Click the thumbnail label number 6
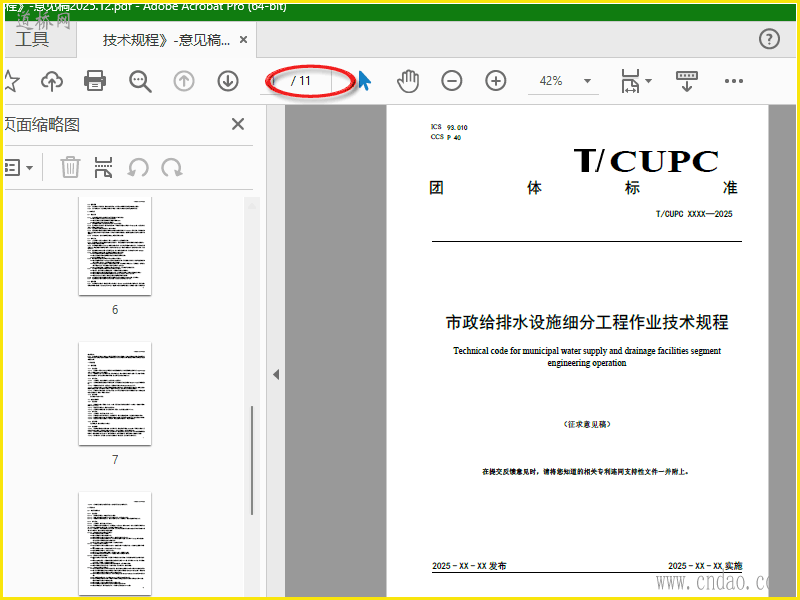Image resolution: width=800 pixels, height=600 pixels. [115, 310]
